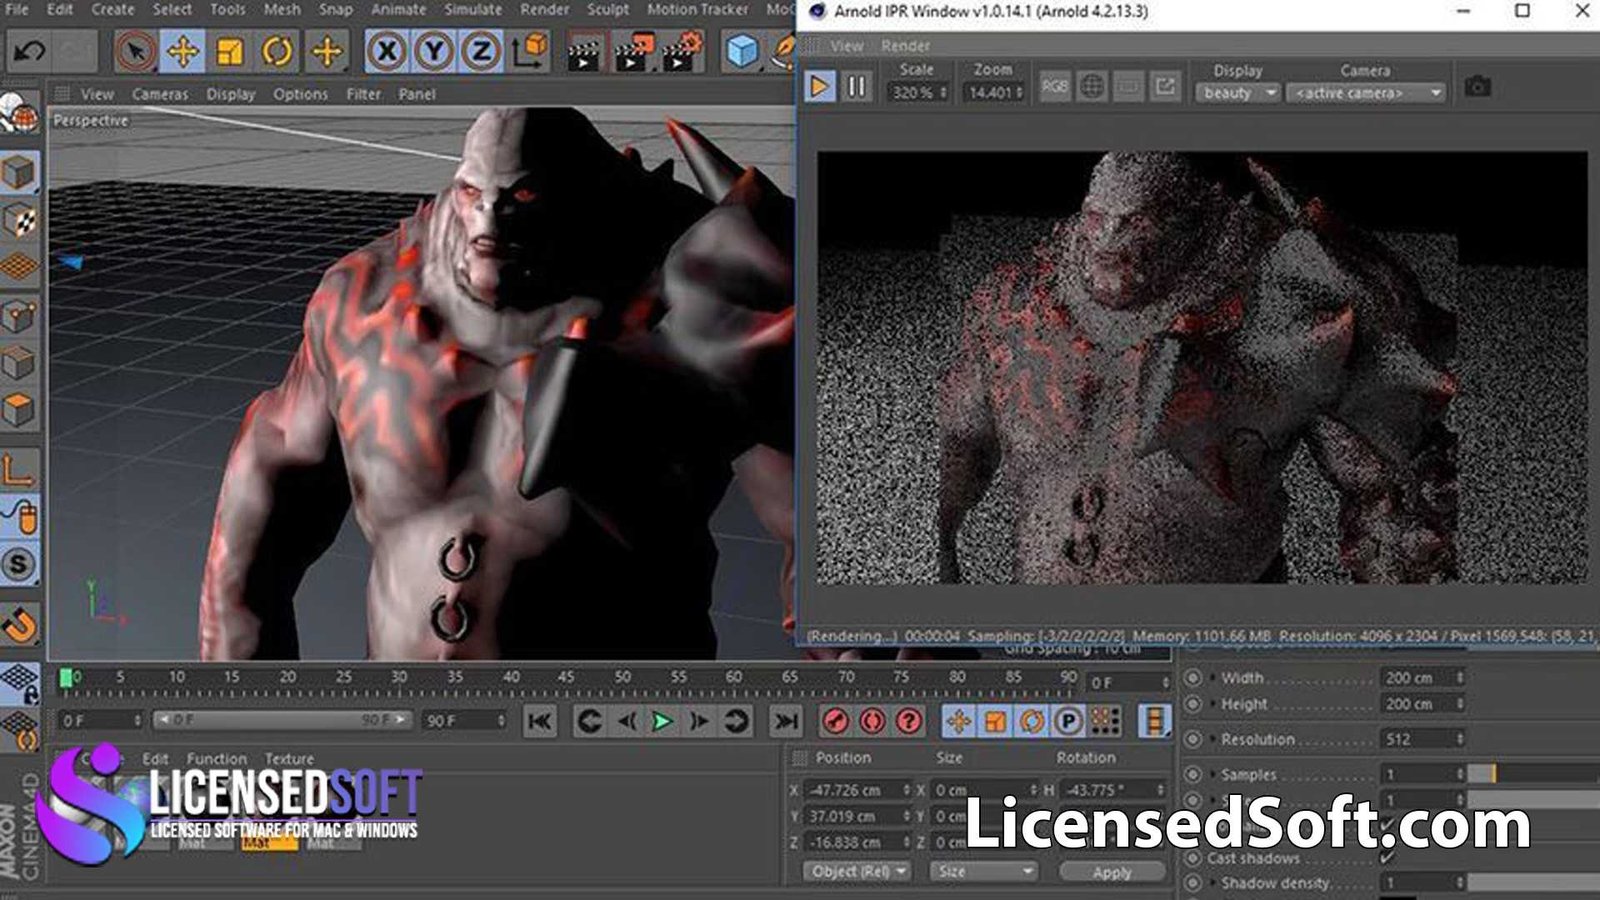Toggle RGB channel display in IPR window
This screenshot has width=1600, height=900.
[x=1055, y=86]
